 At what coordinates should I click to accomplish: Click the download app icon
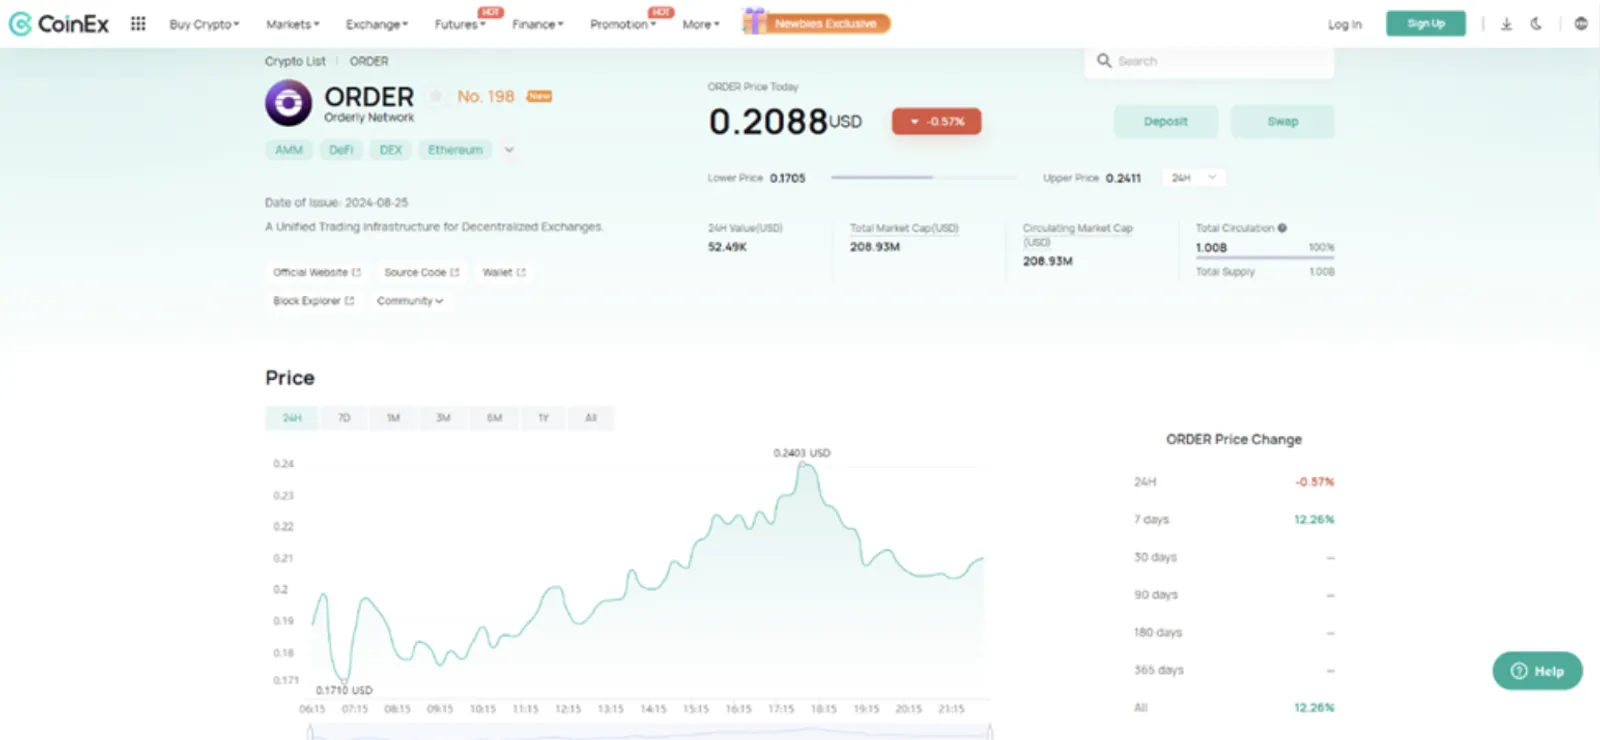pos(1506,23)
